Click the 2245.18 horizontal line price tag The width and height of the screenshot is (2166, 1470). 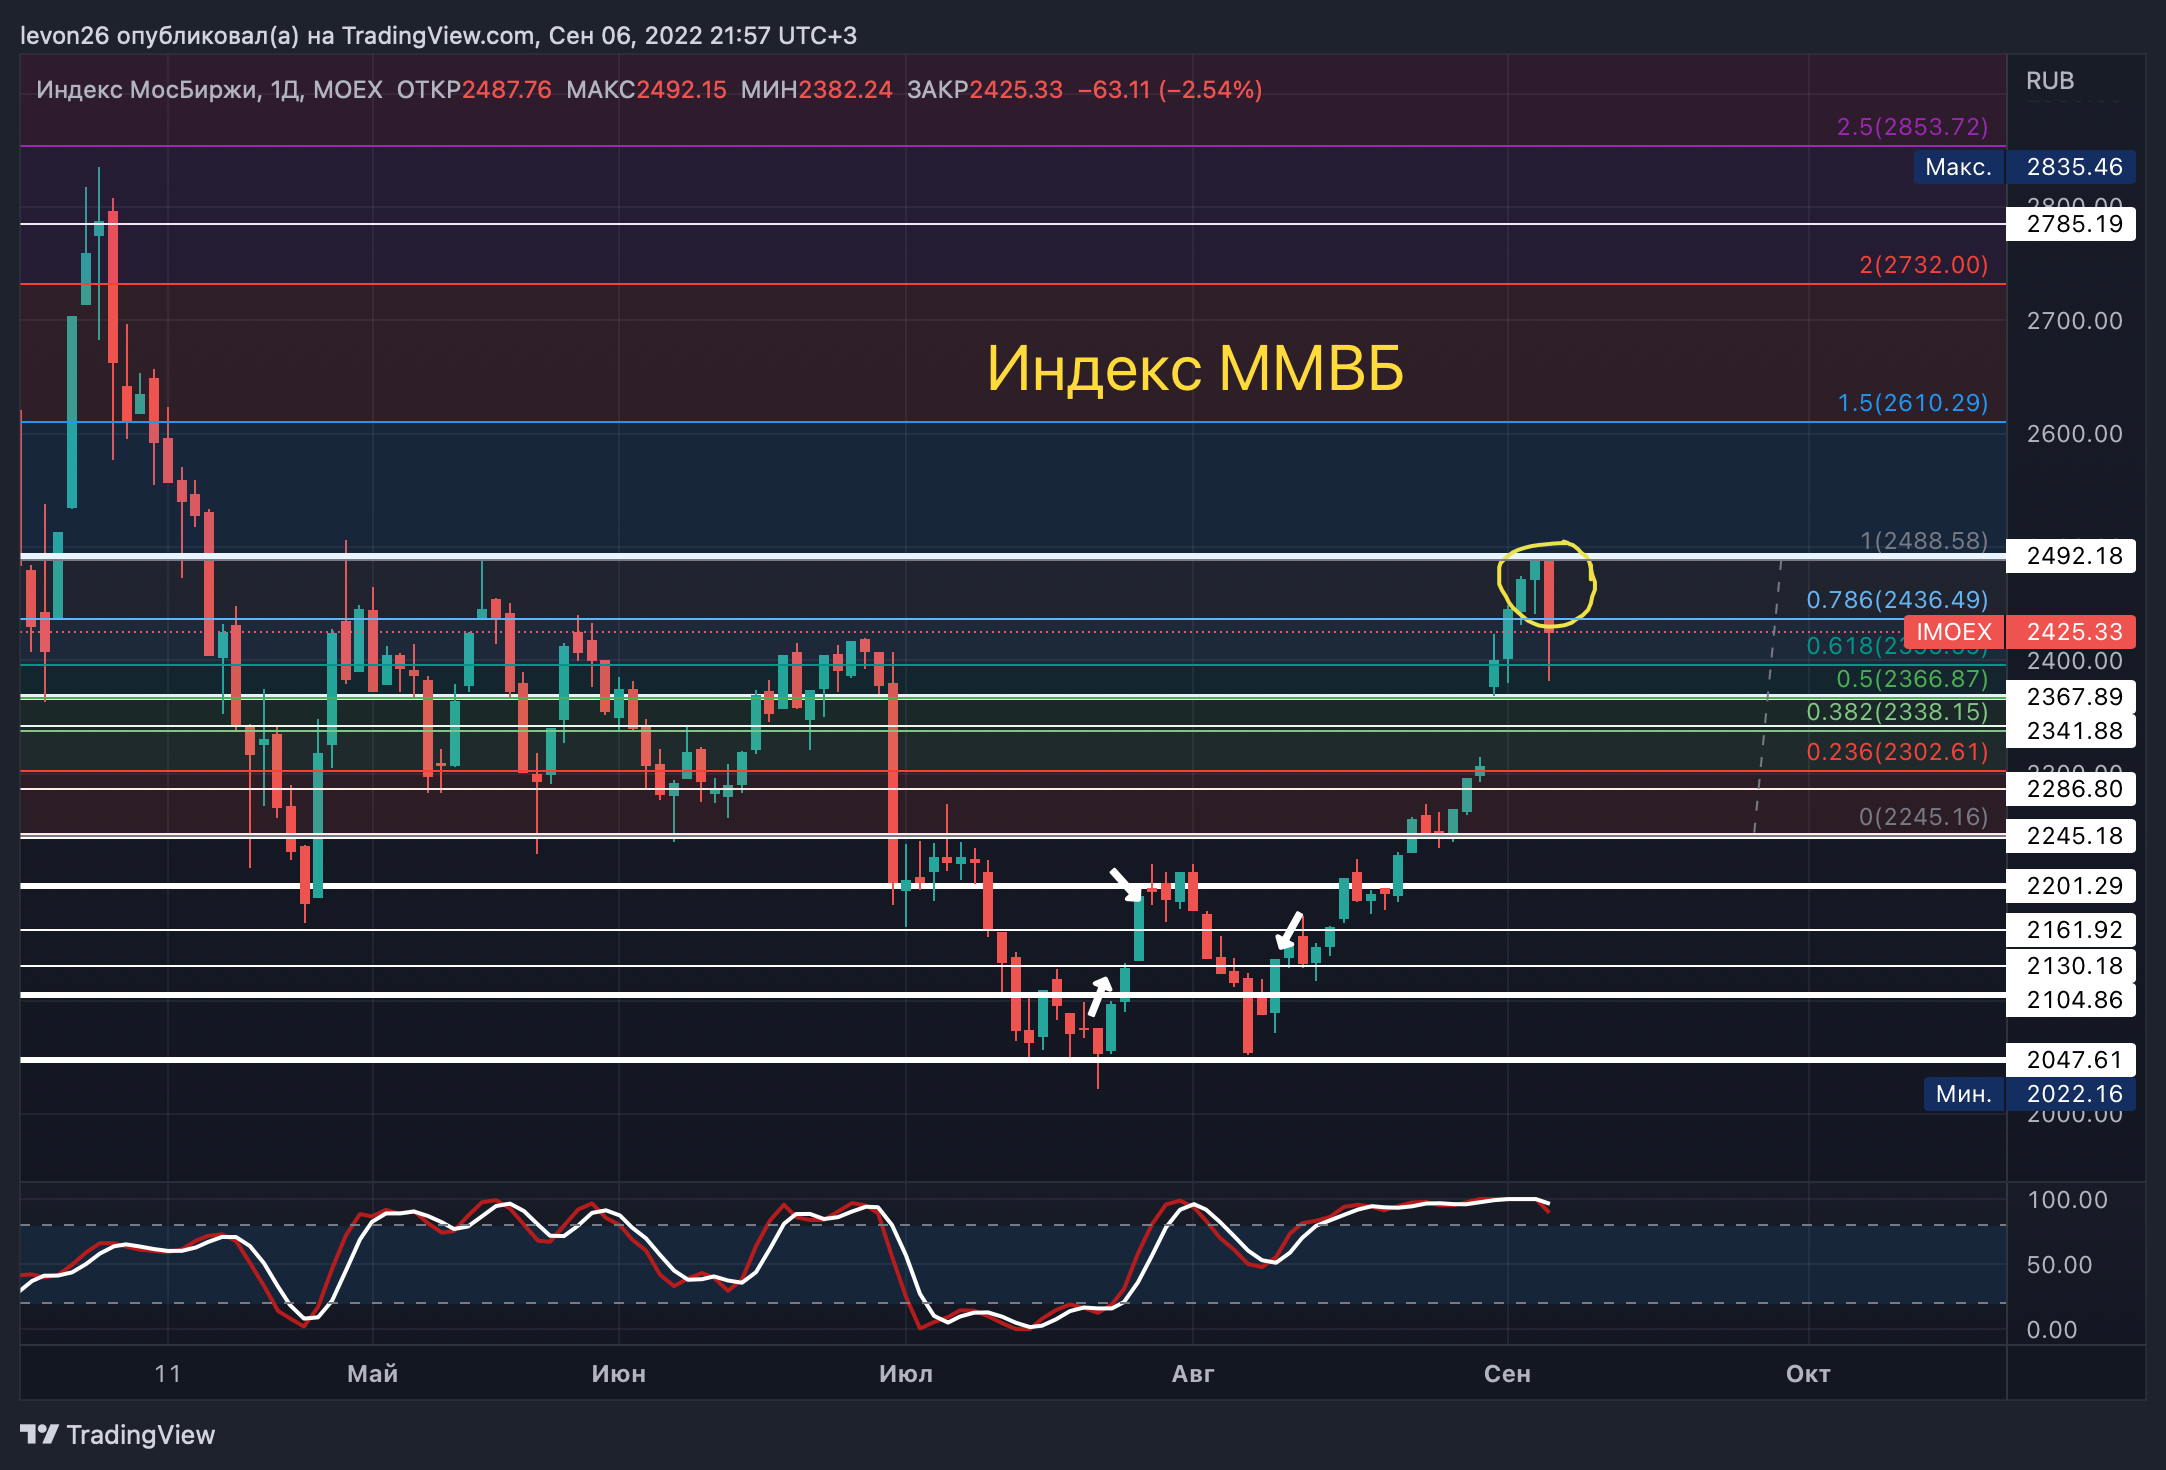pyautogui.click(x=2071, y=836)
